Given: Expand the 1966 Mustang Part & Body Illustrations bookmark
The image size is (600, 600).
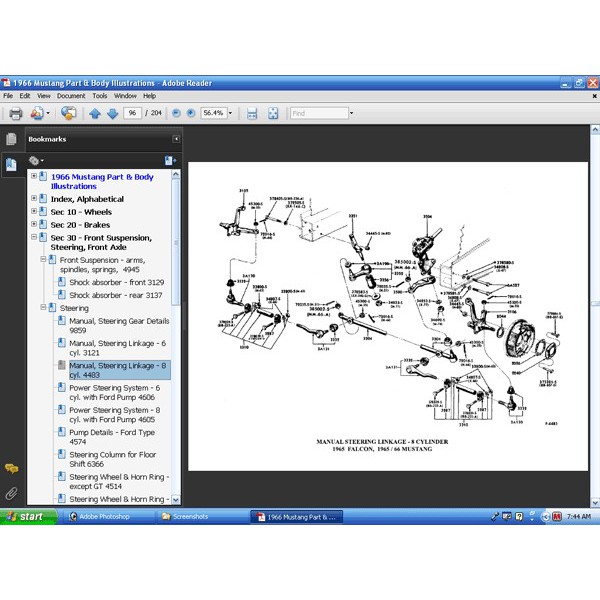Looking at the screenshot, I should click(34, 176).
